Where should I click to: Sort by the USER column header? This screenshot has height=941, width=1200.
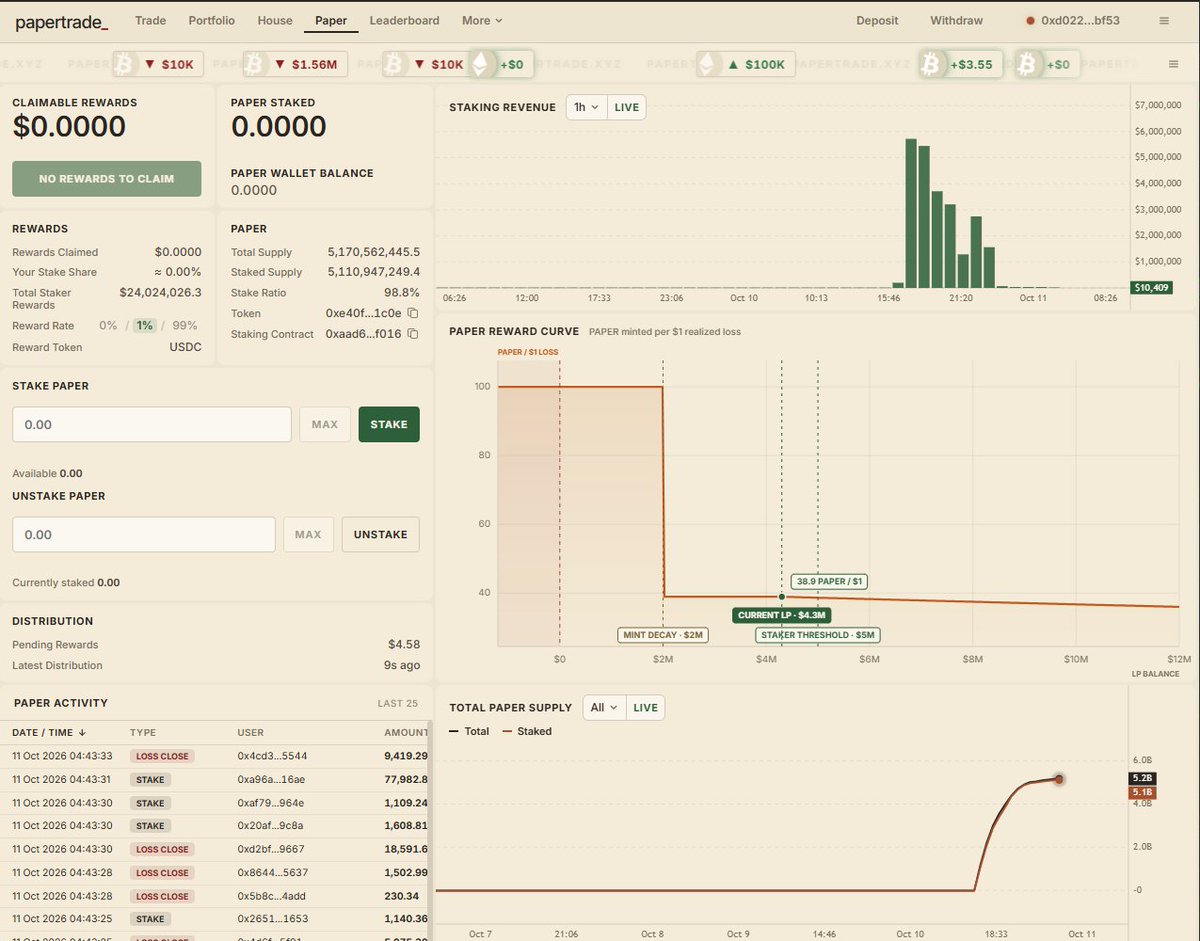coord(250,732)
